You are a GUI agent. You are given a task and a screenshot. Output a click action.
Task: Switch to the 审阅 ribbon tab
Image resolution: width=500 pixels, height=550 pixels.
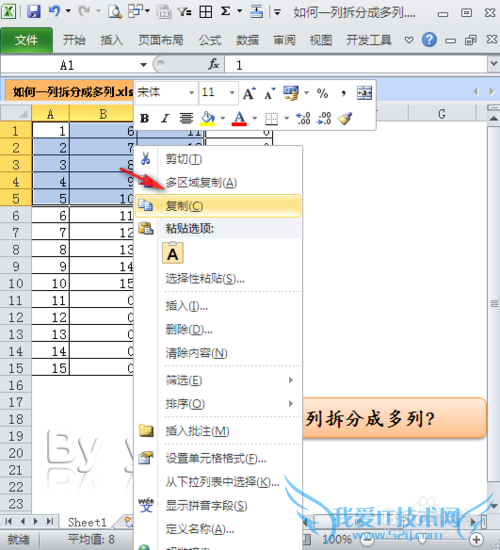(x=284, y=40)
